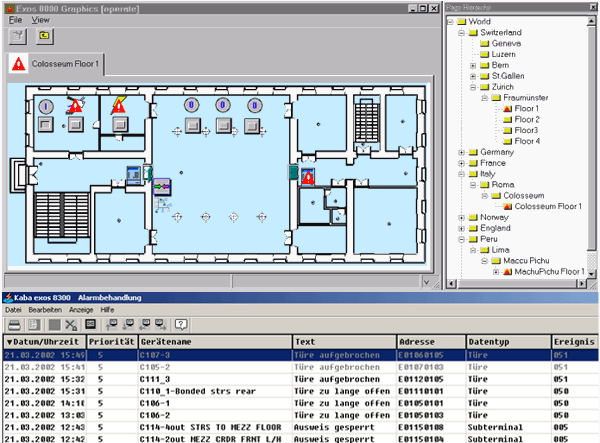Click the scissors with lock icon

tap(71, 325)
